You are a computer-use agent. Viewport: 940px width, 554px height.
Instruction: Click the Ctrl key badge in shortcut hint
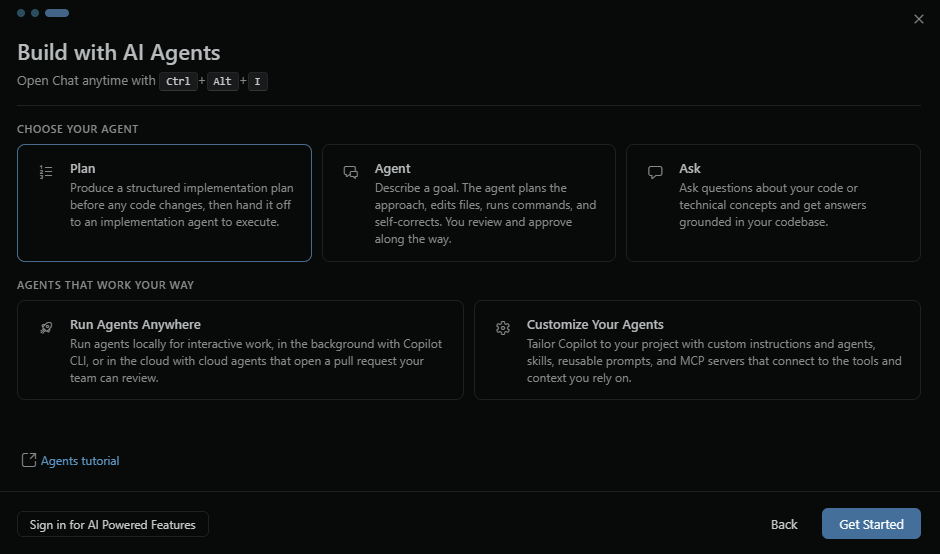click(x=178, y=82)
